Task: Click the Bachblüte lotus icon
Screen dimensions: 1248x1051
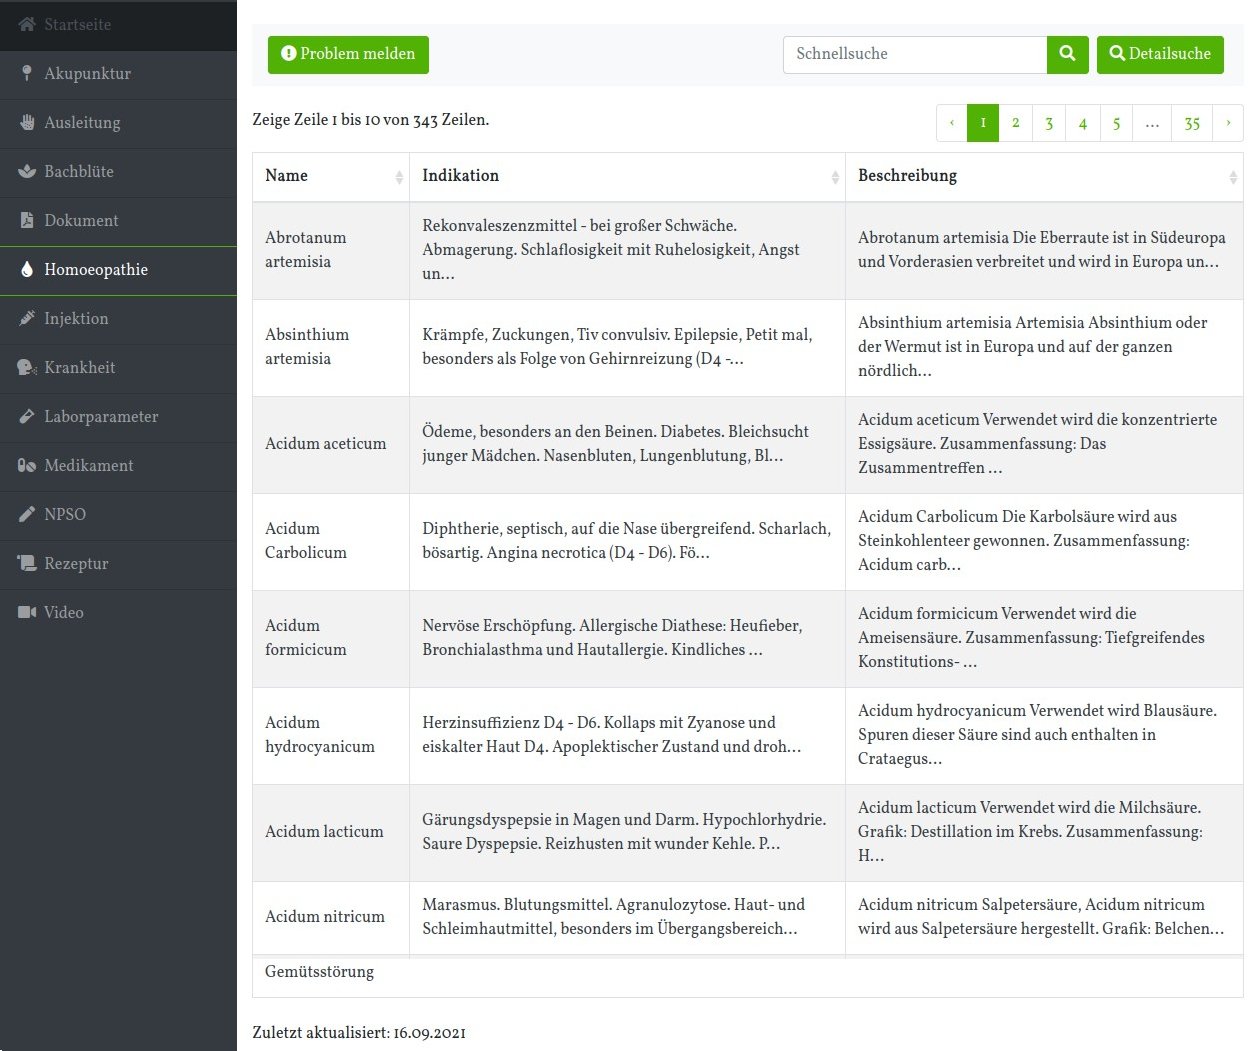Action: (27, 171)
